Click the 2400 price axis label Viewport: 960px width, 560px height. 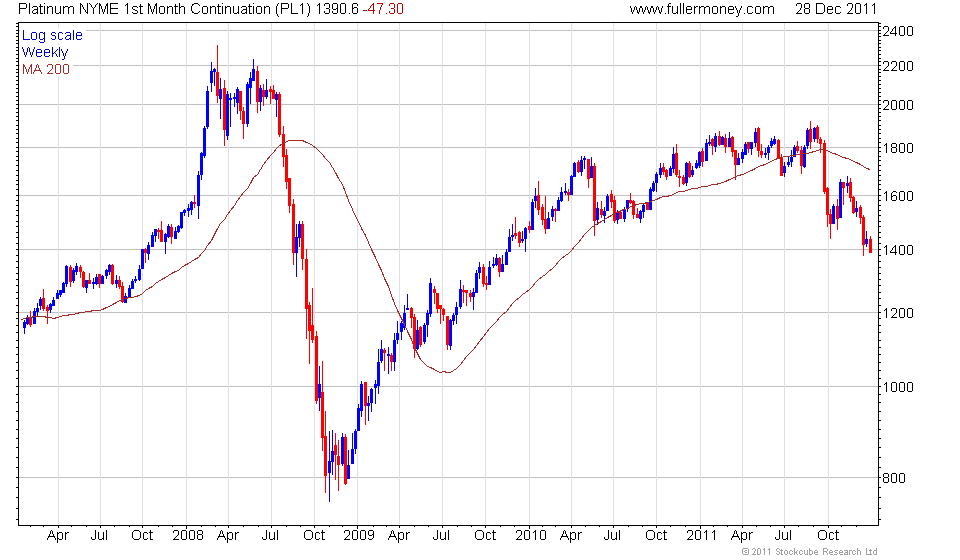(898, 31)
